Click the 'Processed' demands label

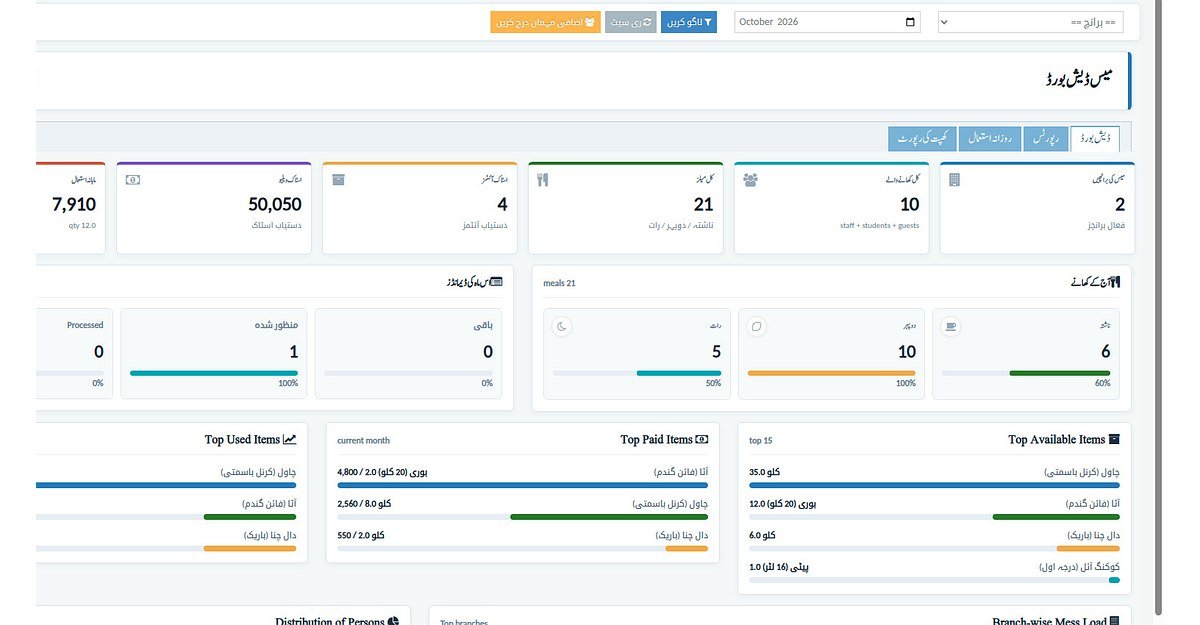click(x=85, y=325)
